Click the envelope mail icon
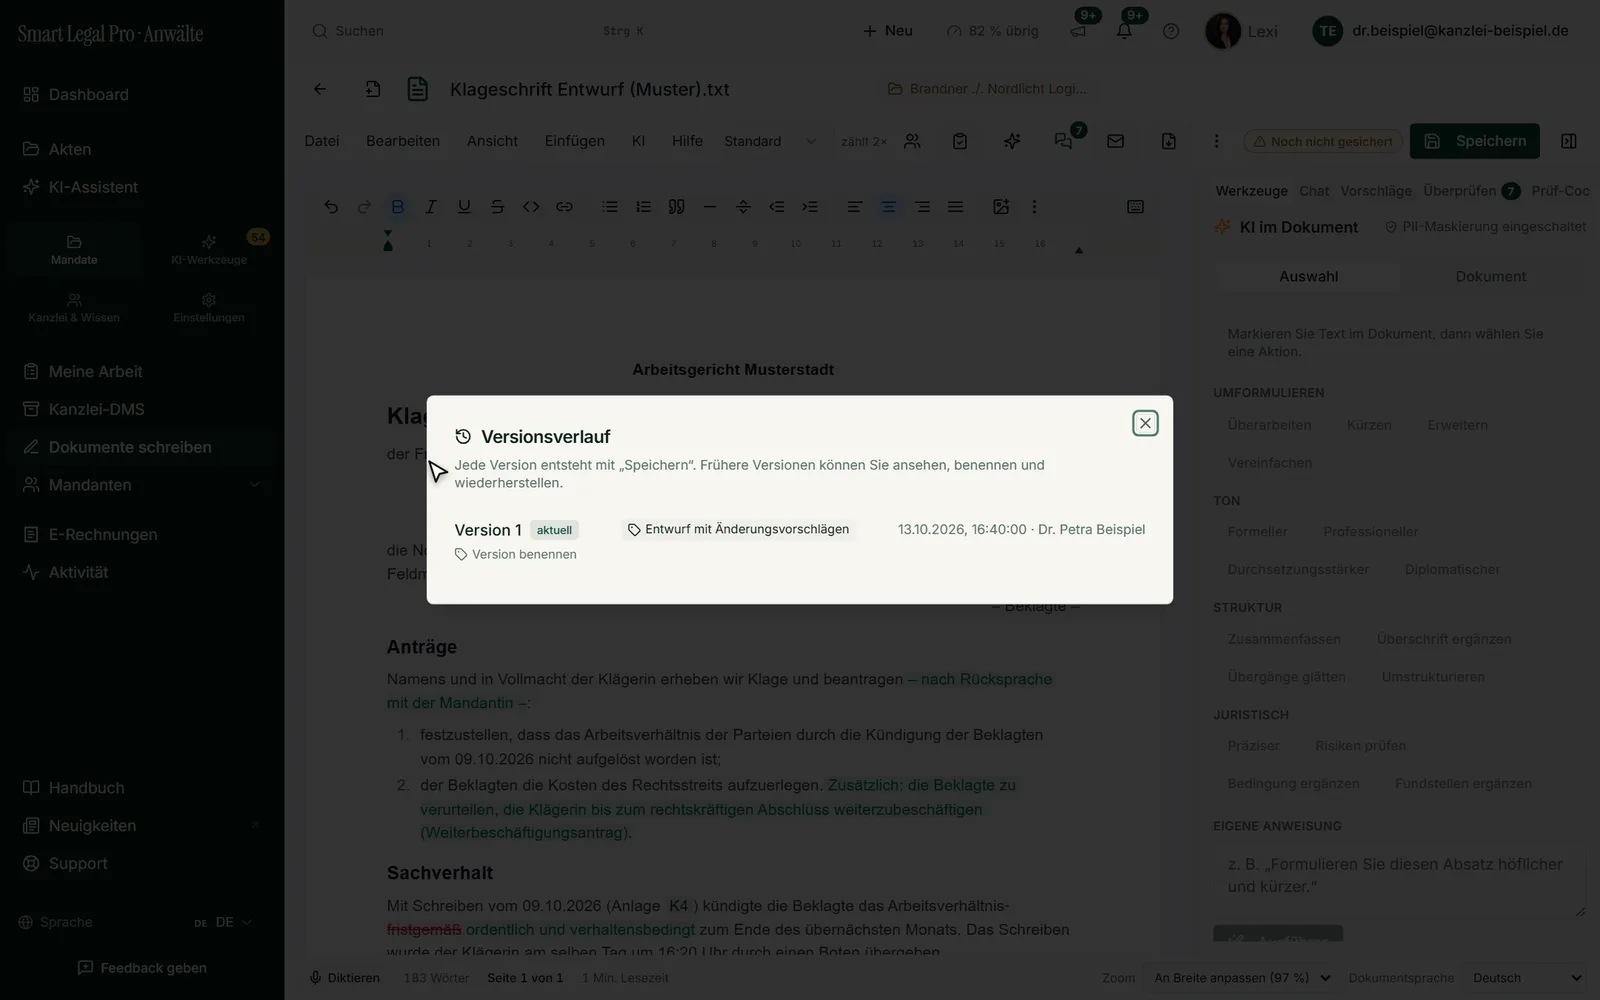 [1116, 141]
